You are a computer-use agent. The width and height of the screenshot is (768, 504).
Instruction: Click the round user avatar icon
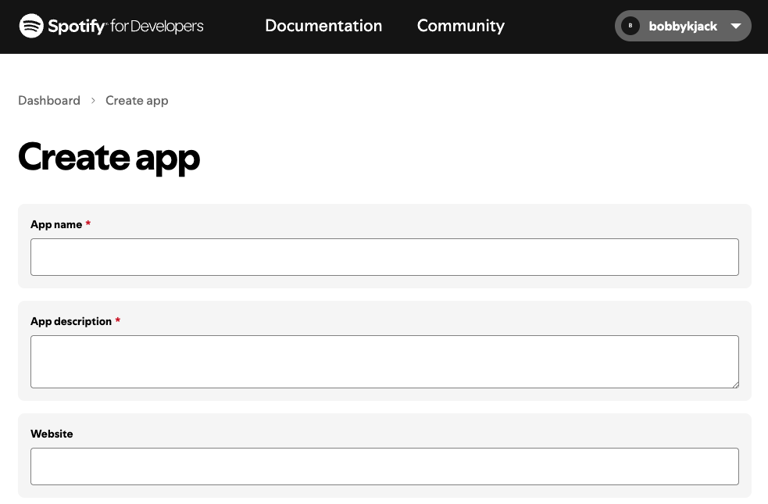coord(630,26)
